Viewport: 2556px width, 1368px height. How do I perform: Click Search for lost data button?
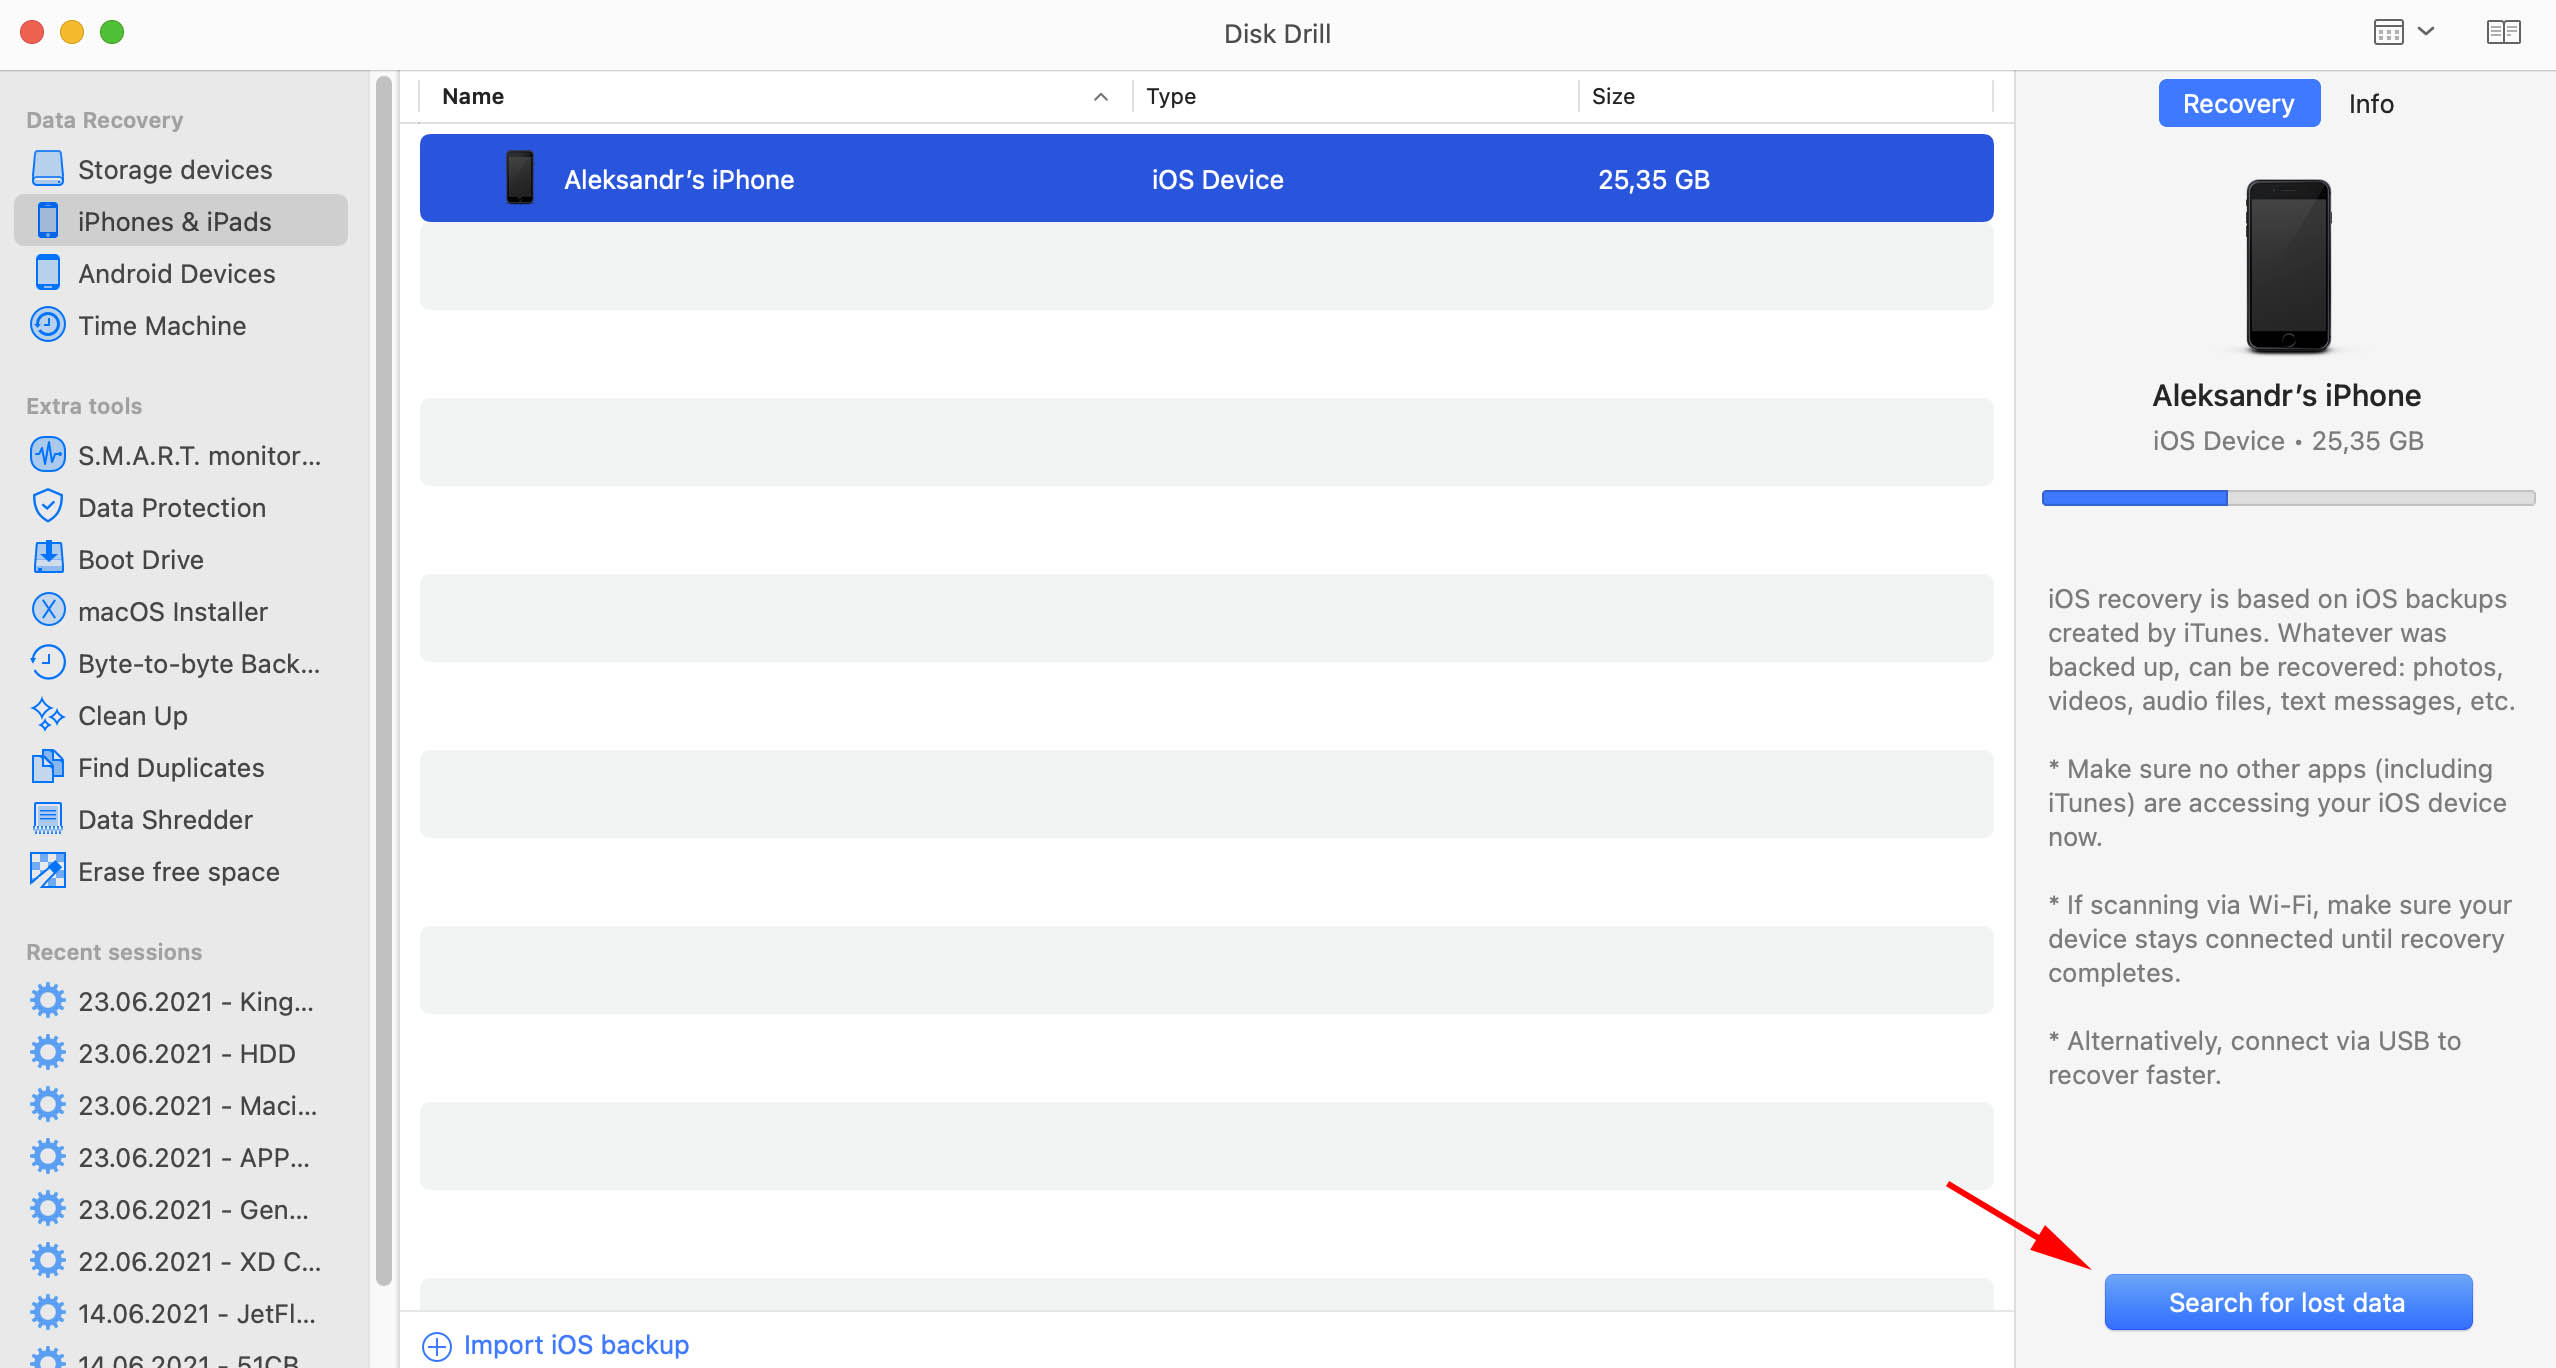coord(2288,1302)
